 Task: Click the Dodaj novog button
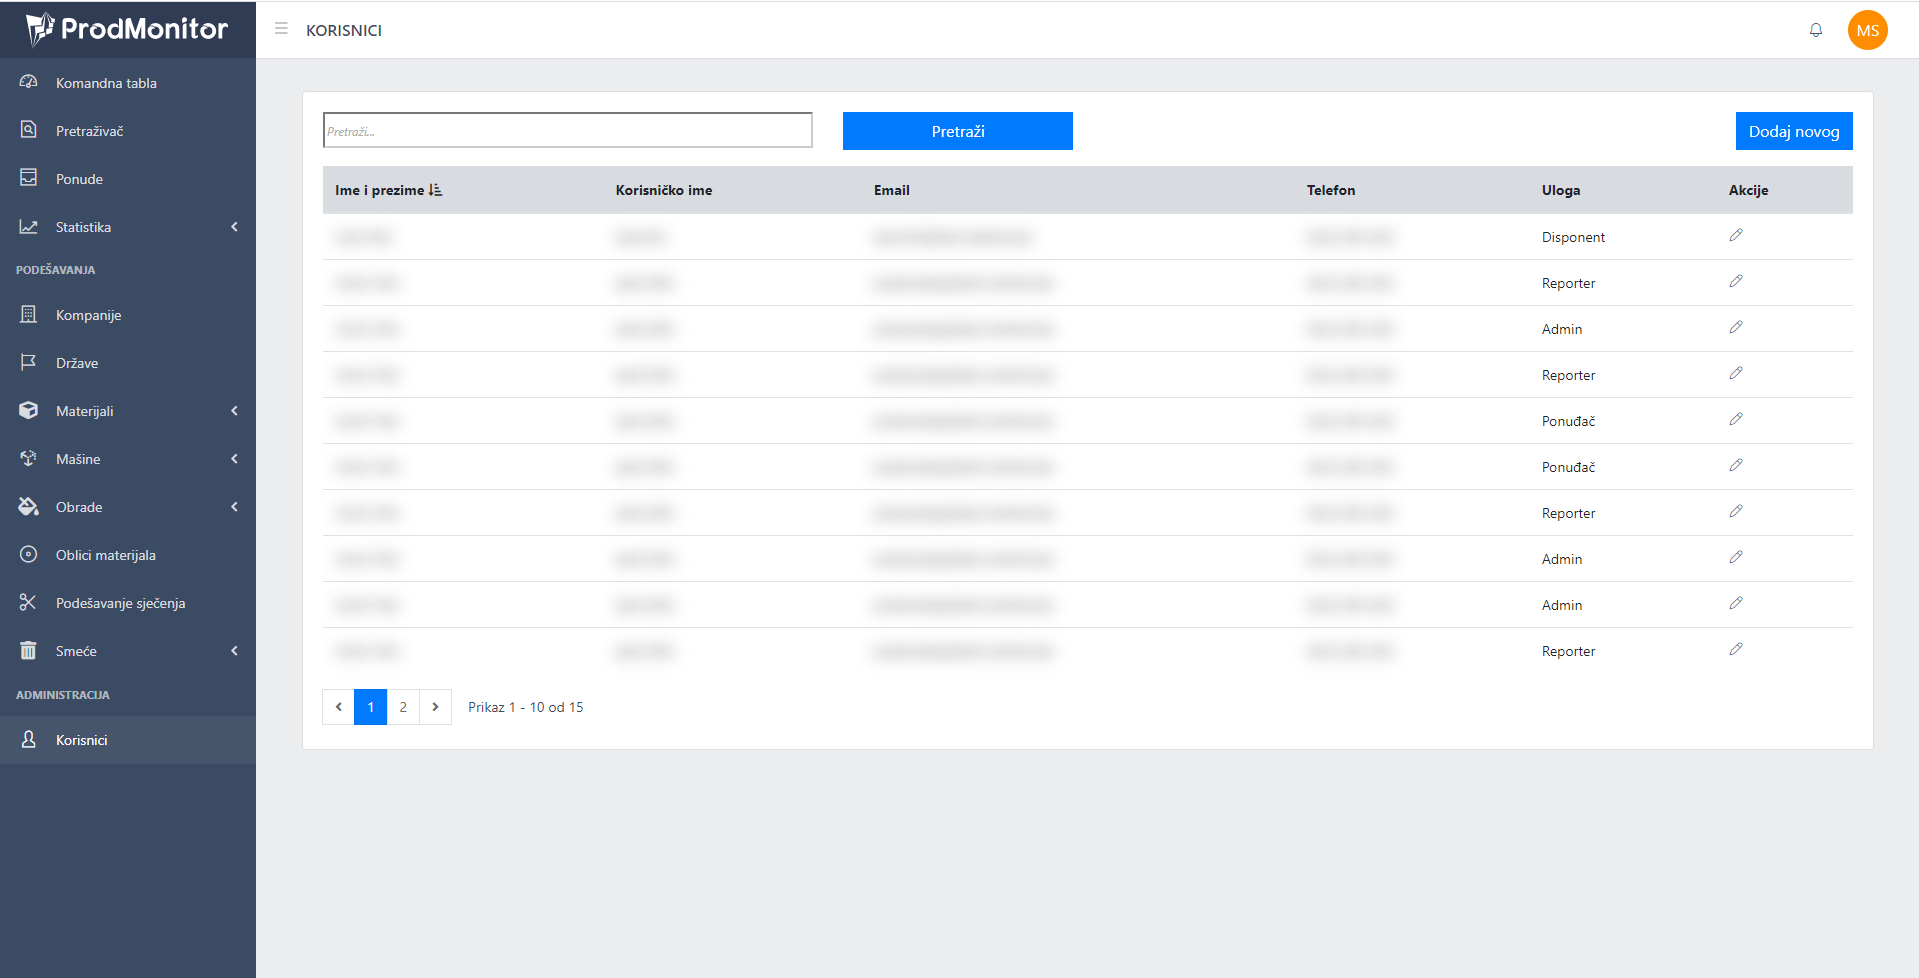click(1793, 131)
